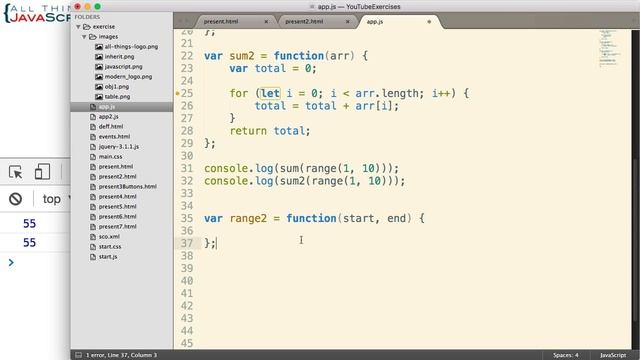Open the JavaScript syntax selector
Screen dimensions: 640x360
(x=613, y=355)
